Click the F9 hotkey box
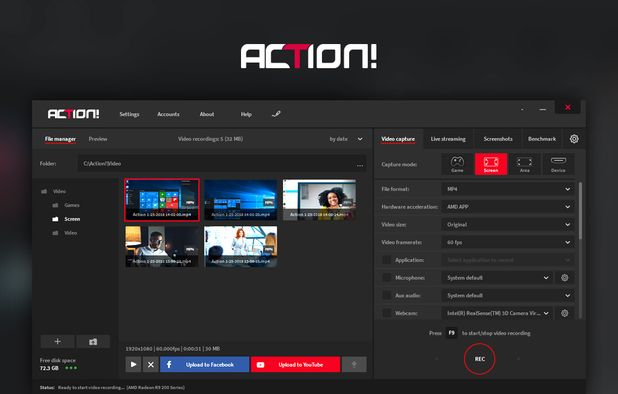The image size is (618, 394). pyautogui.click(x=452, y=333)
